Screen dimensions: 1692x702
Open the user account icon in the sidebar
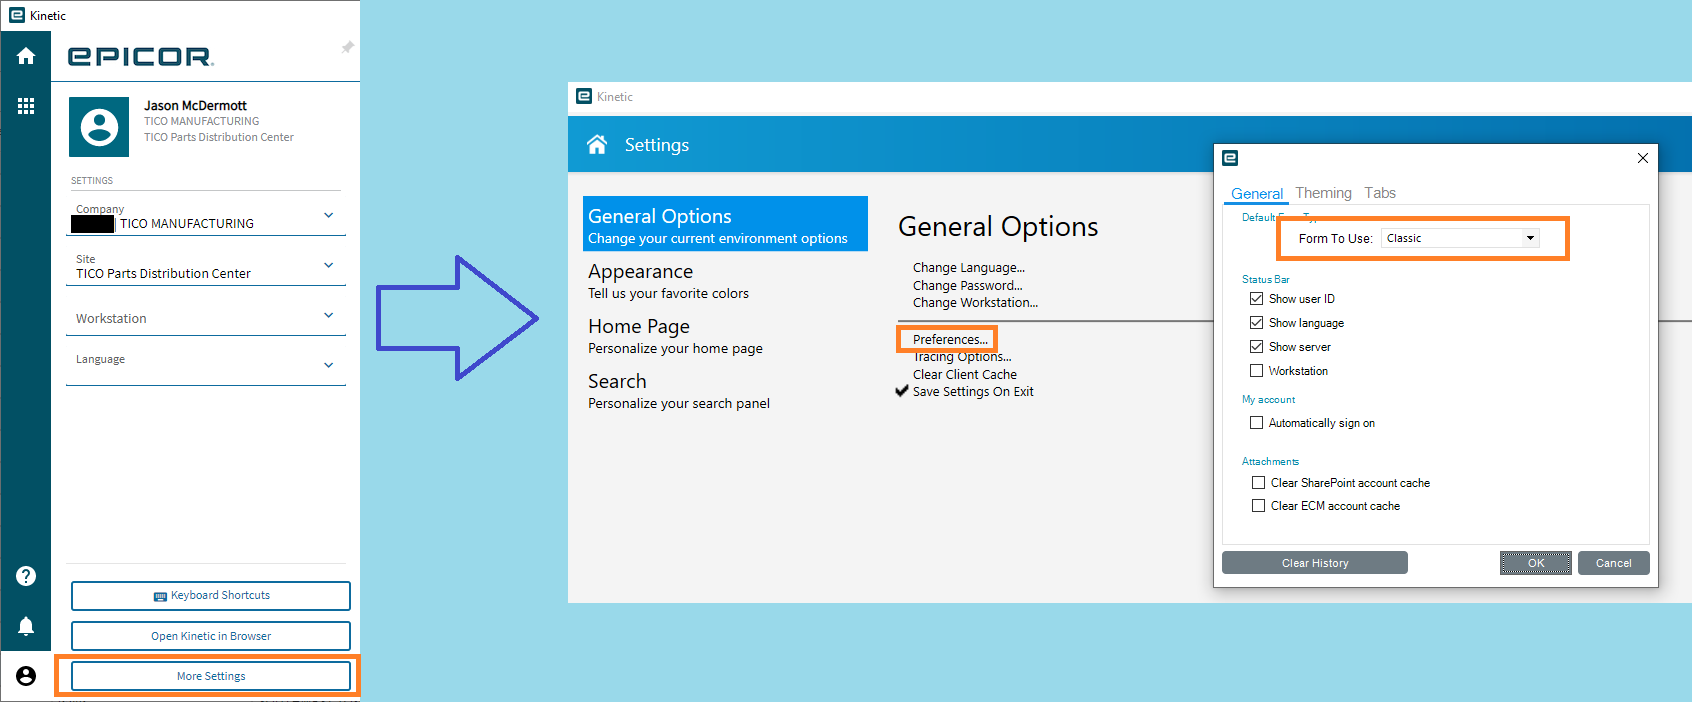(x=26, y=676)
